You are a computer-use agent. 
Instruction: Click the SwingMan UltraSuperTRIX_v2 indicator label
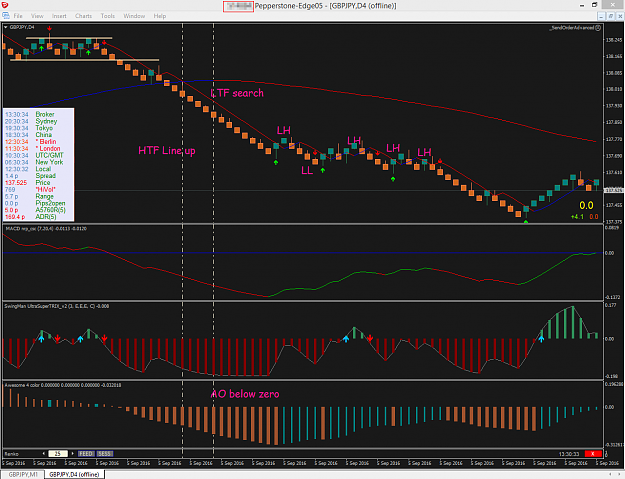[57, 306]
